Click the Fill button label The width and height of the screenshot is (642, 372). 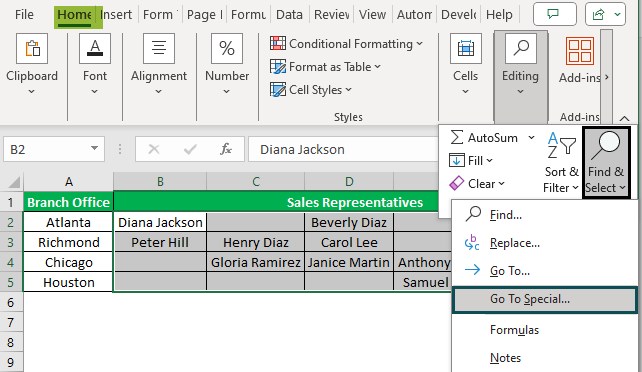[x=475, y=160]
